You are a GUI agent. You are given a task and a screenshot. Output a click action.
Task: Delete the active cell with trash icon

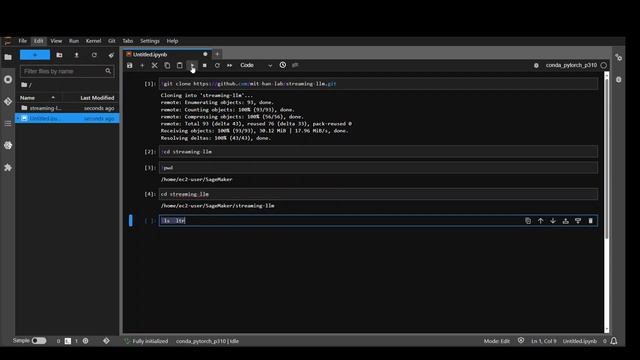[x=591, y=221]
